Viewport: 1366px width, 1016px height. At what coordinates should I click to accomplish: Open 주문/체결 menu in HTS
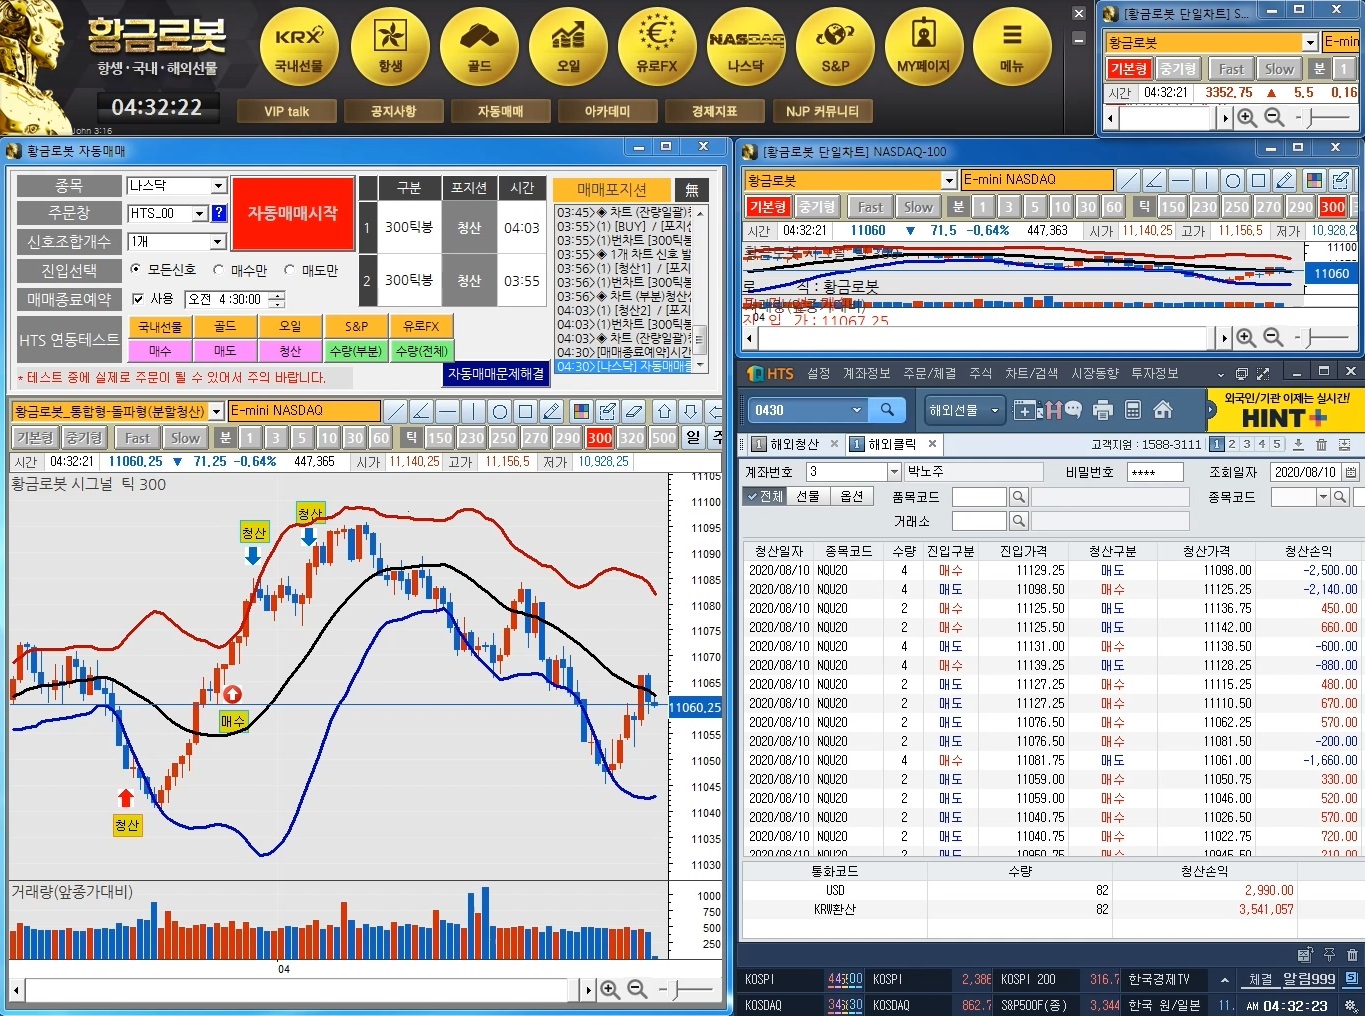click(930, 373)
